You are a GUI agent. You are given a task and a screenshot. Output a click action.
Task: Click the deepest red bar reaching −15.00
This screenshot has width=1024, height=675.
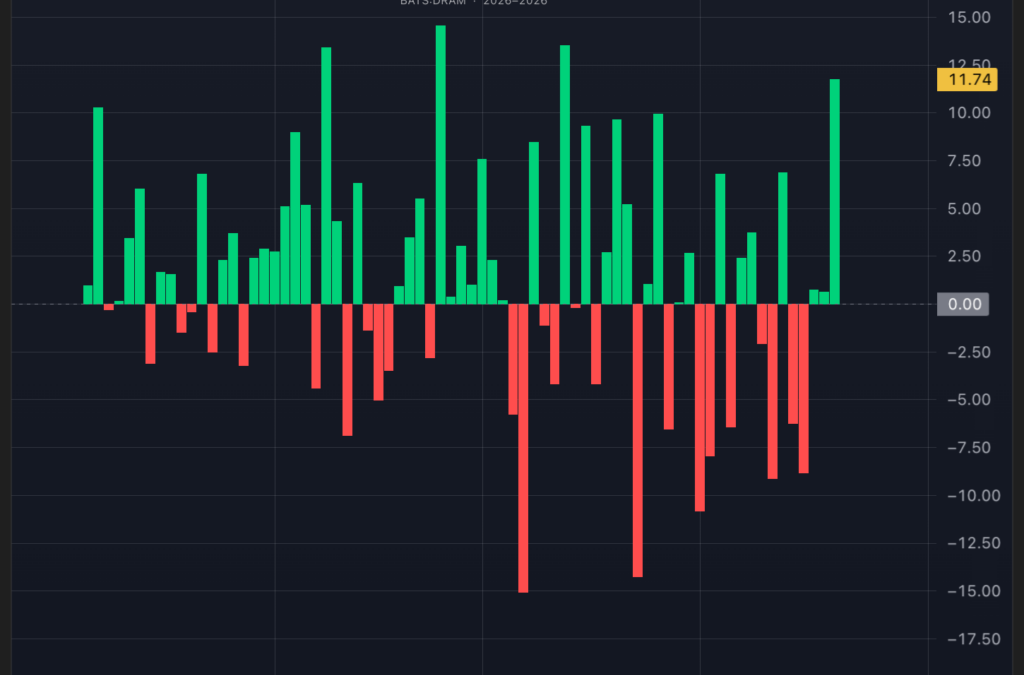523,448
